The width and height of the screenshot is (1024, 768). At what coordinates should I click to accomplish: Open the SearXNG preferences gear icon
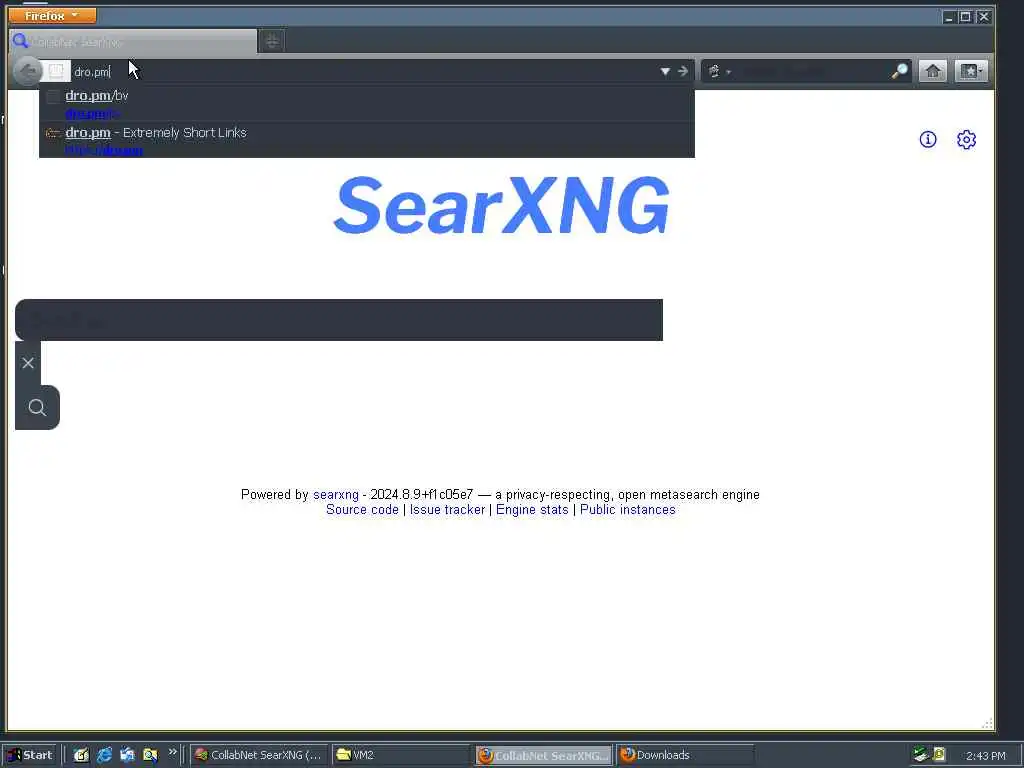(x=966, y=139)
